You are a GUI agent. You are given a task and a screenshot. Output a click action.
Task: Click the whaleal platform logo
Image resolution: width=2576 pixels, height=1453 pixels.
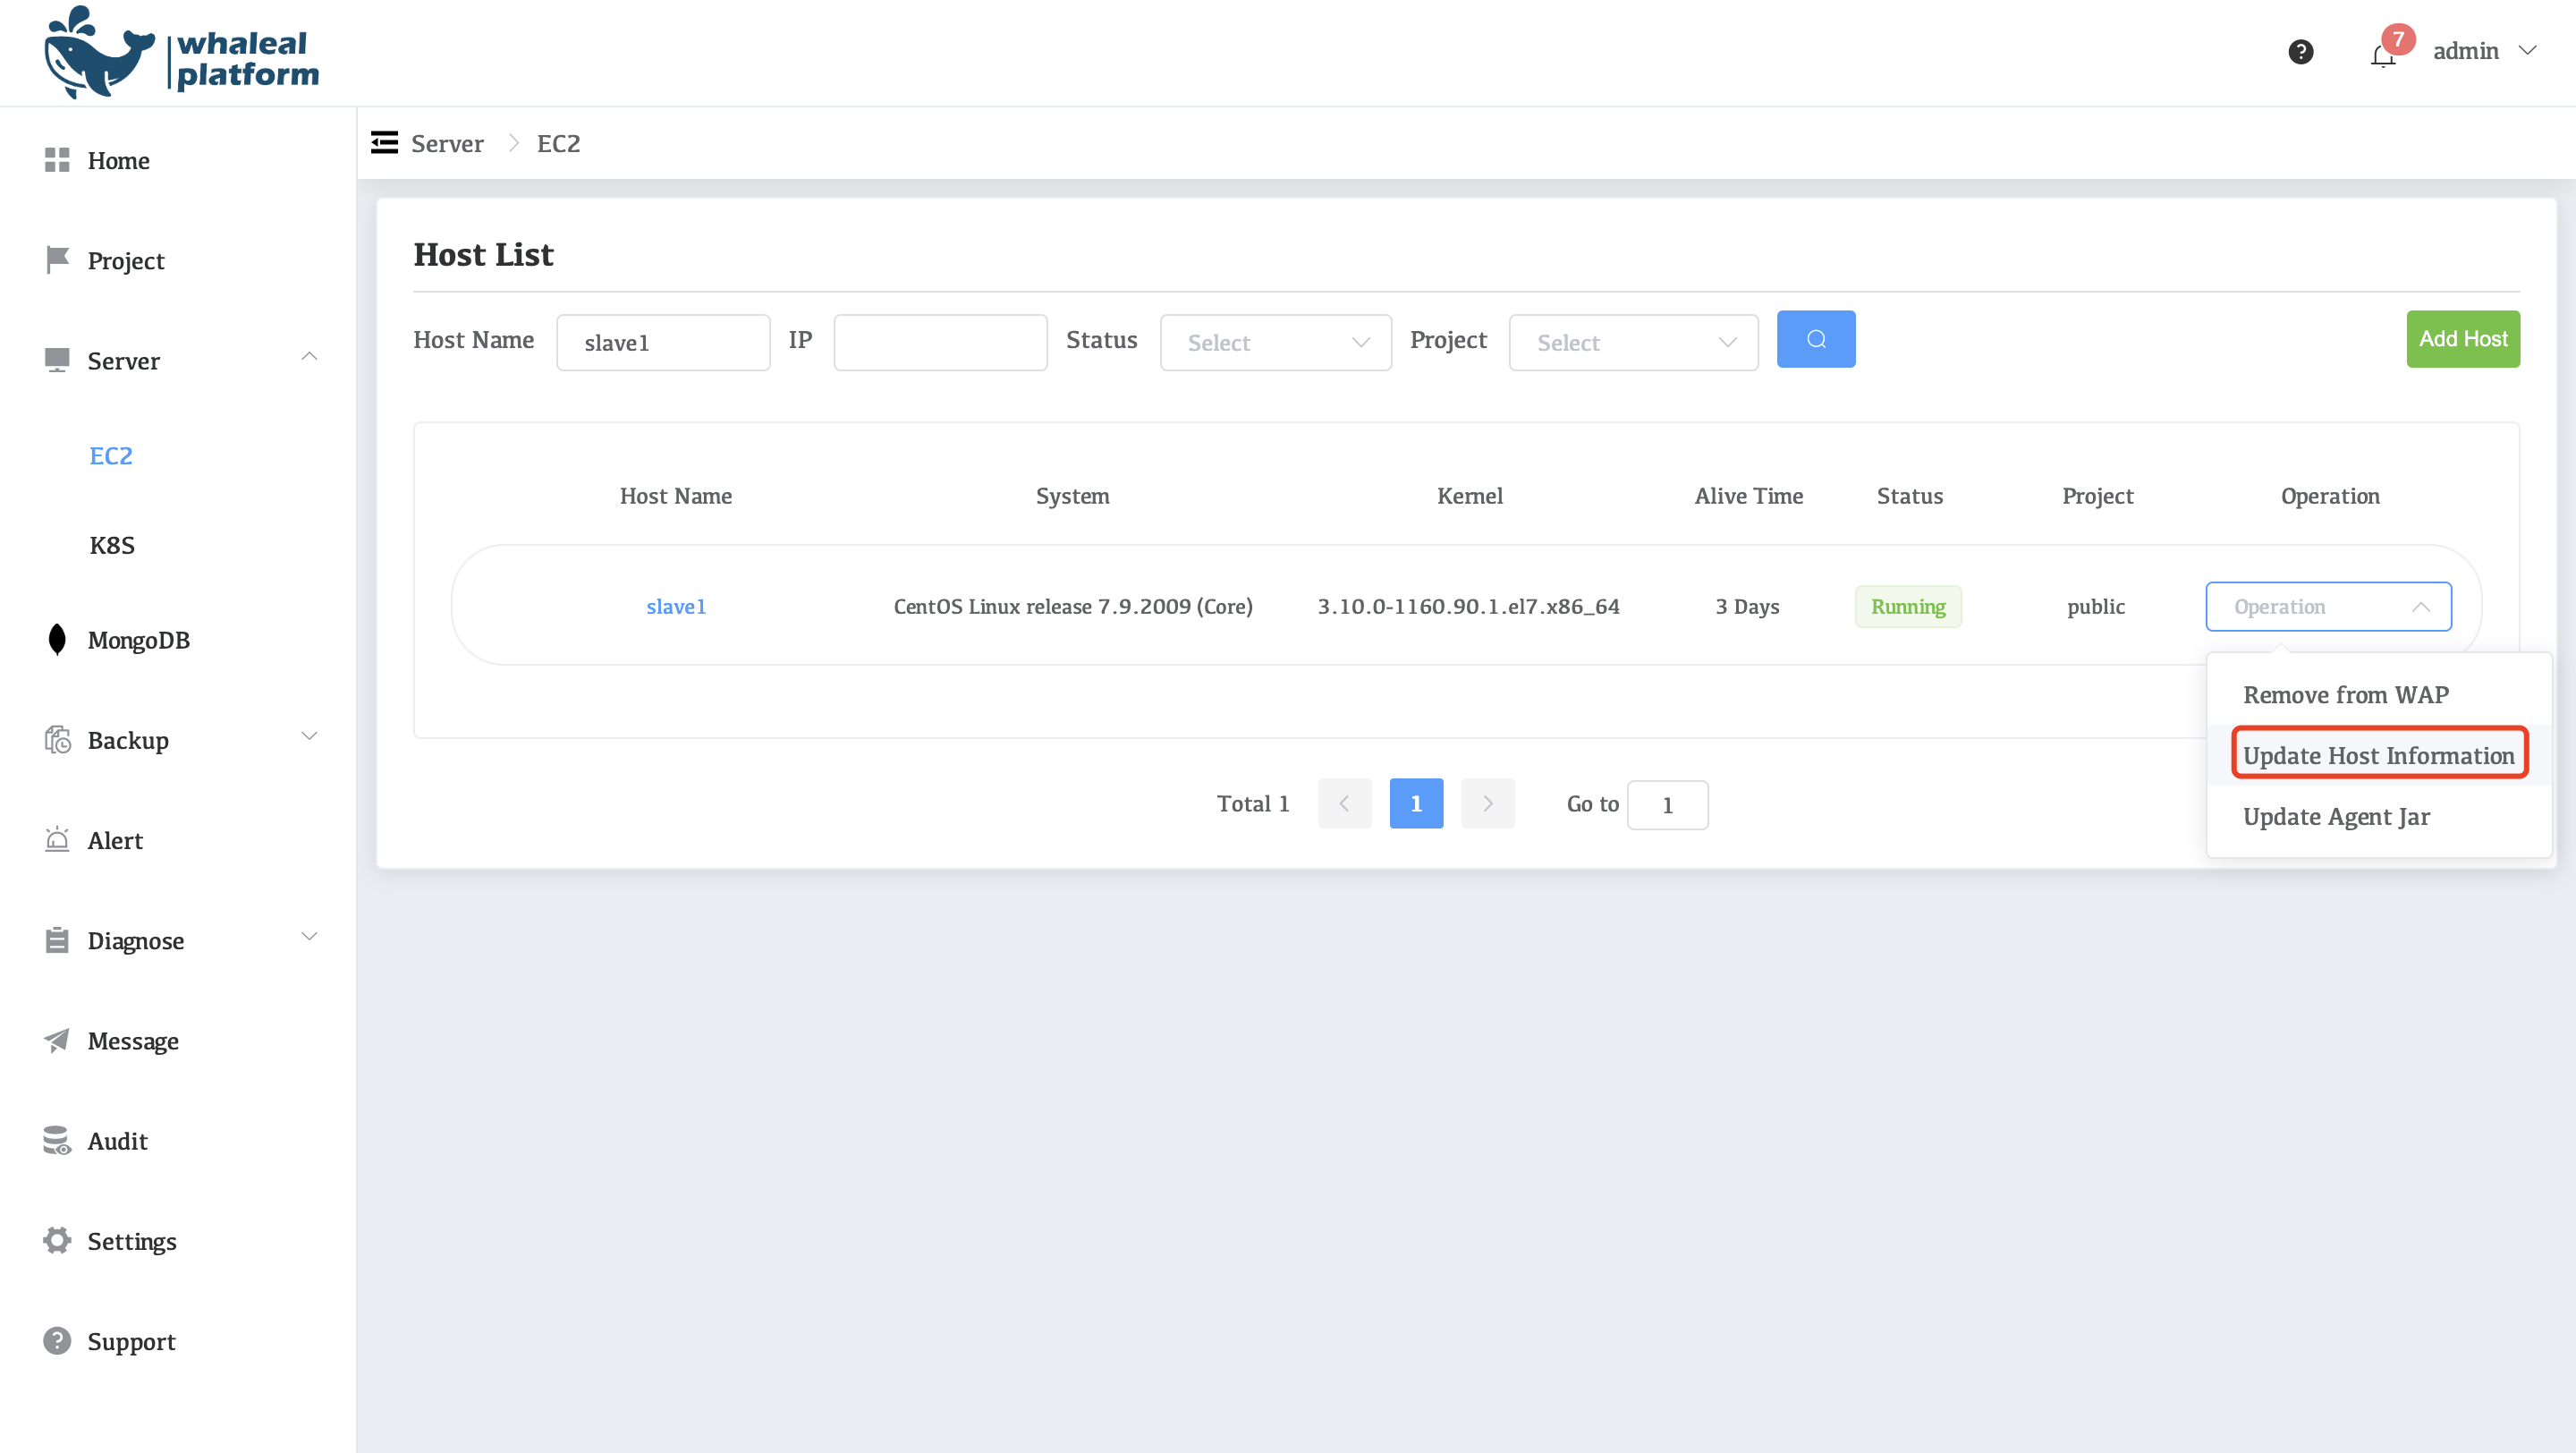click(x=181, y=53)
